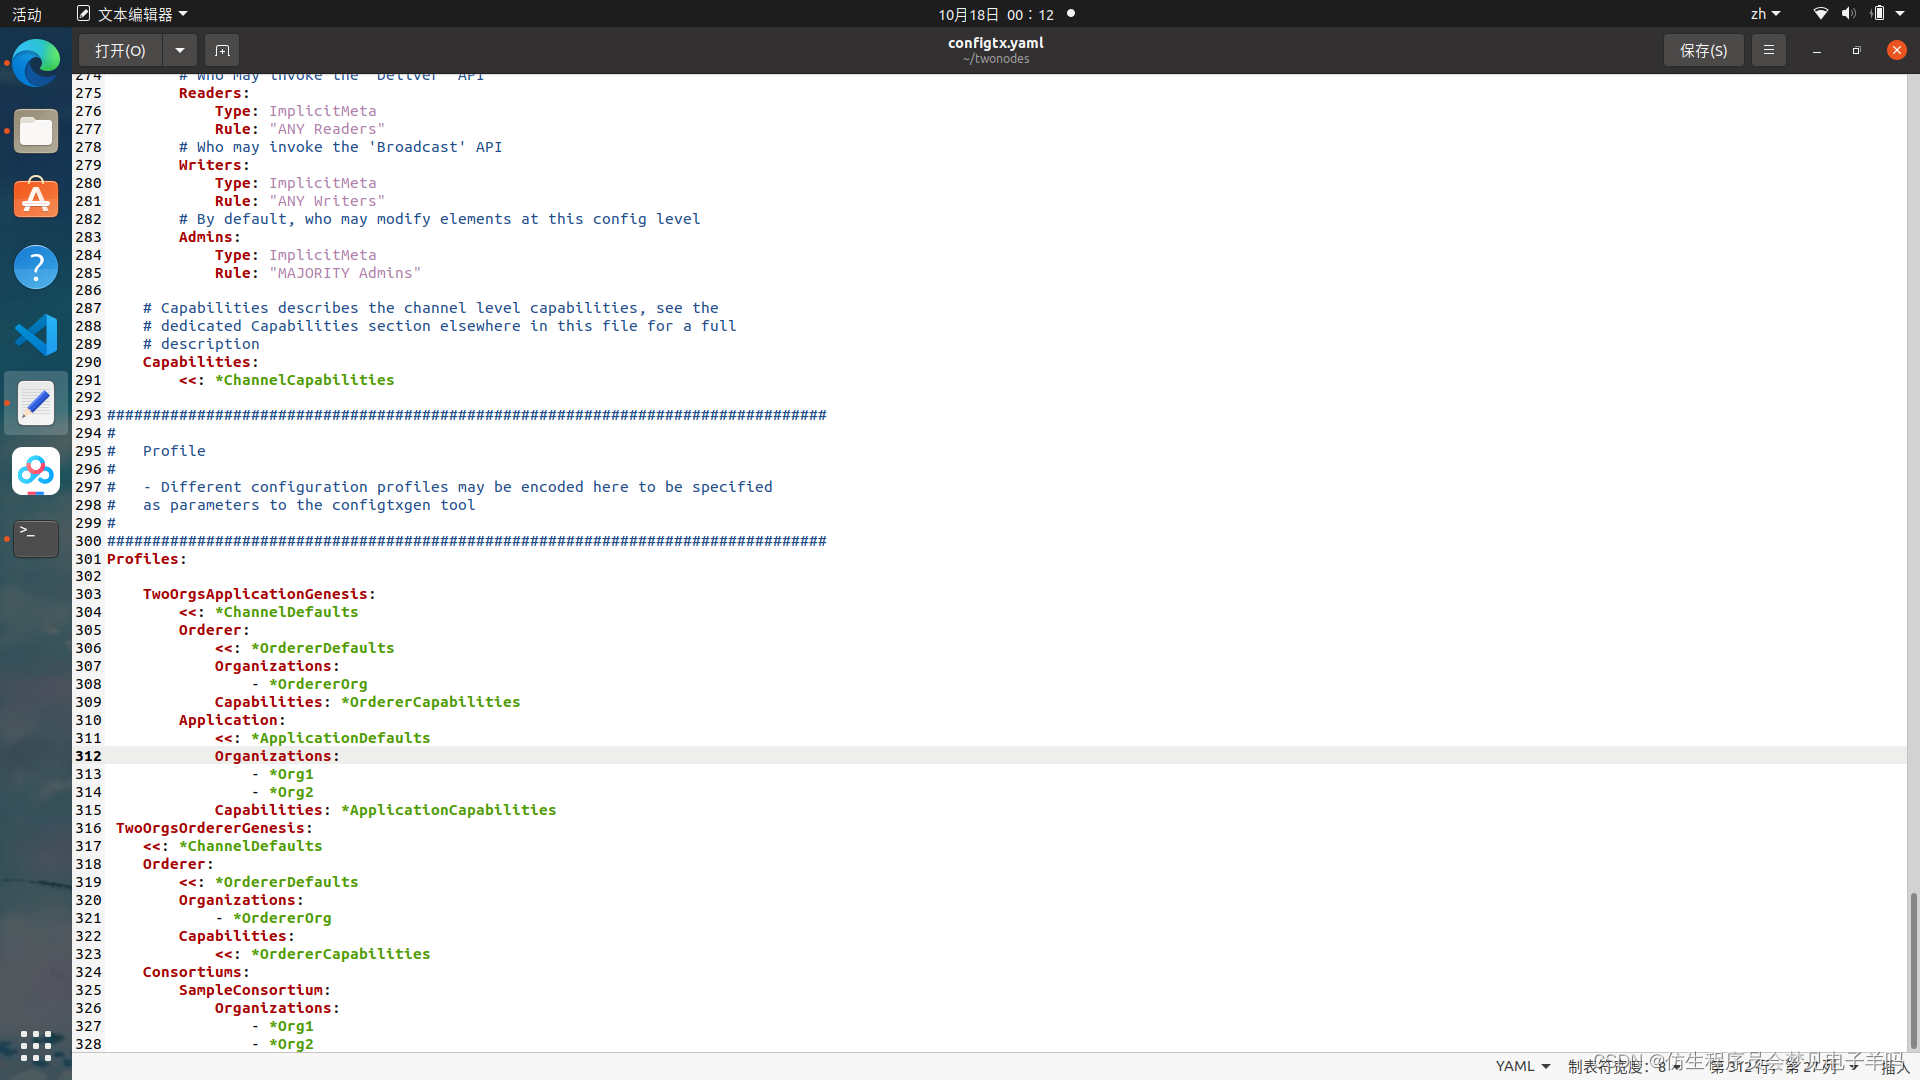This screenshot has height=1080, width=1920.
Task: Click the 保存(S) save button
Action: click(x=1703, y=50)
